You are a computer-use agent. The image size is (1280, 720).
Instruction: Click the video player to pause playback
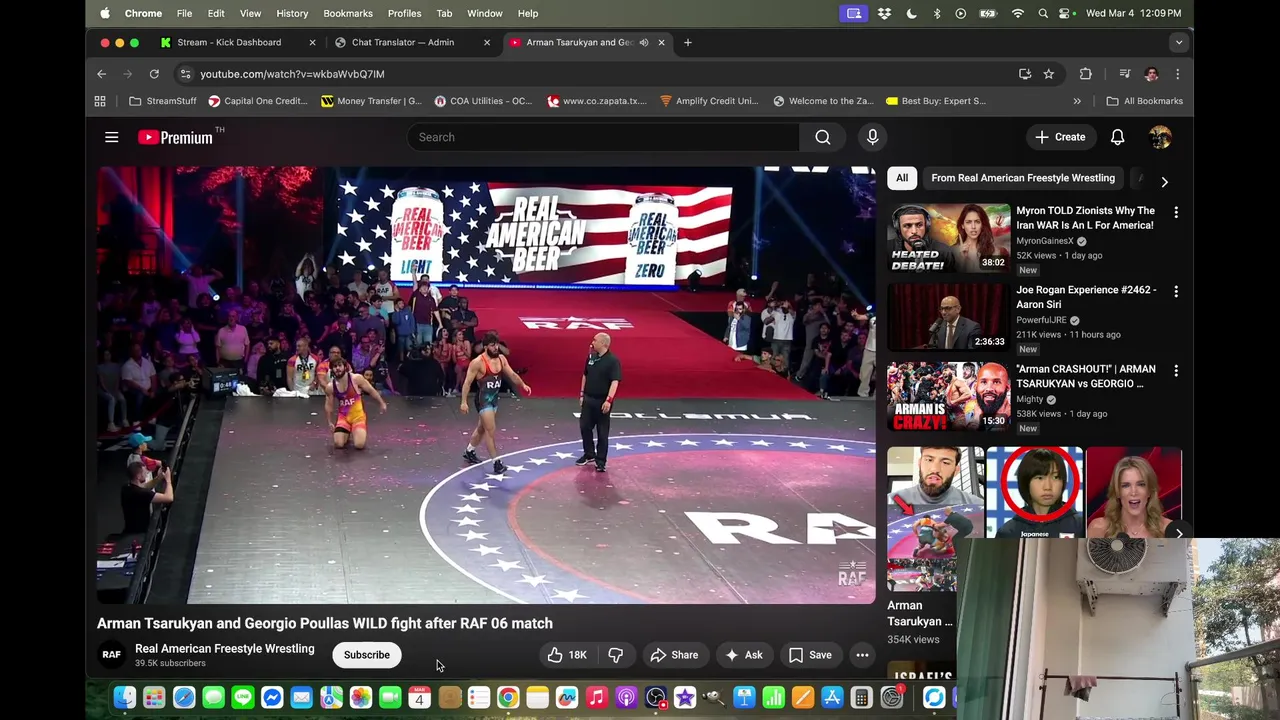pyautogui.click(x=486, y=385)
